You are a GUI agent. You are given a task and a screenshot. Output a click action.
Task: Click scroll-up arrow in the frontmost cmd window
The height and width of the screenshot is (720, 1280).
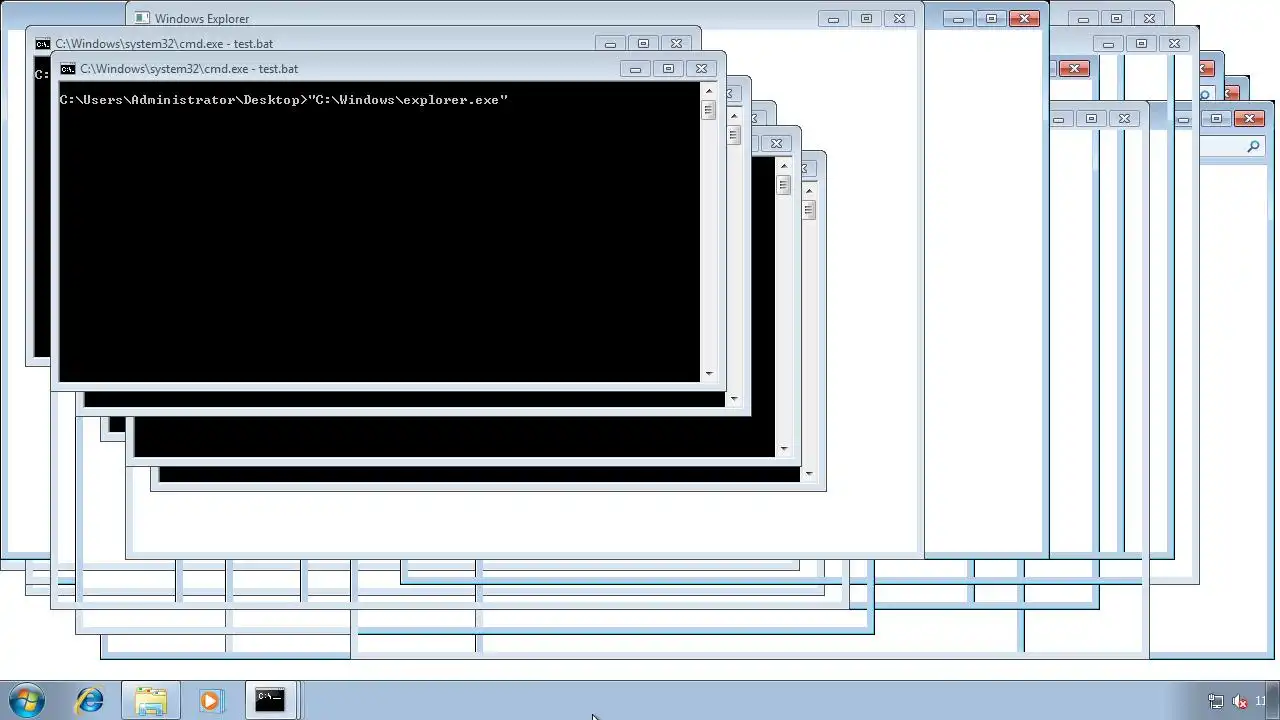[709, 91]
